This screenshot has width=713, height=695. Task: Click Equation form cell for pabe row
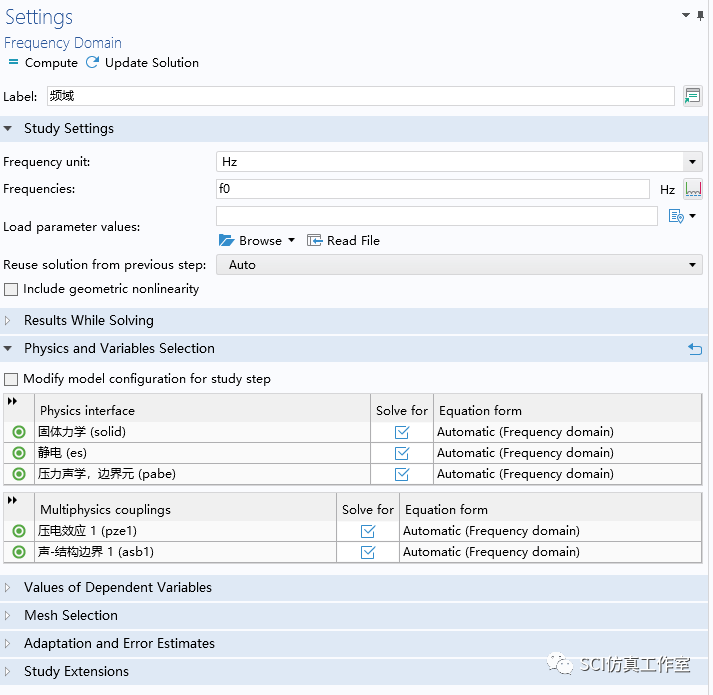click(567, 474)
